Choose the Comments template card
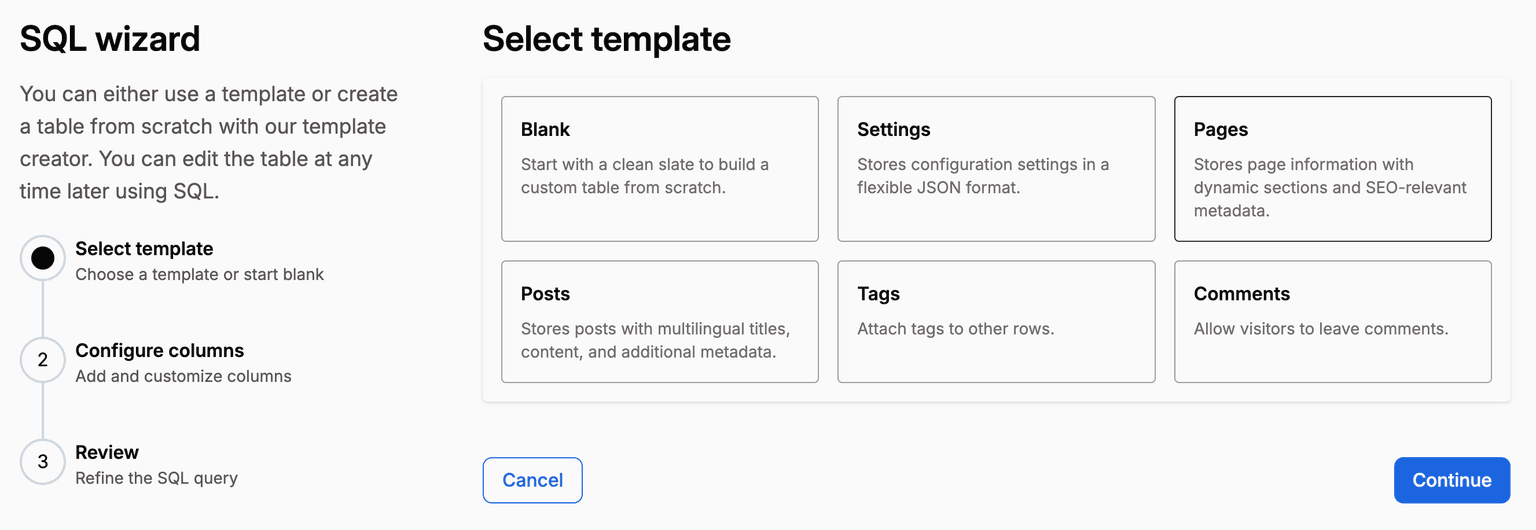Screen dimensions: 1536x530 point(1332,322)
